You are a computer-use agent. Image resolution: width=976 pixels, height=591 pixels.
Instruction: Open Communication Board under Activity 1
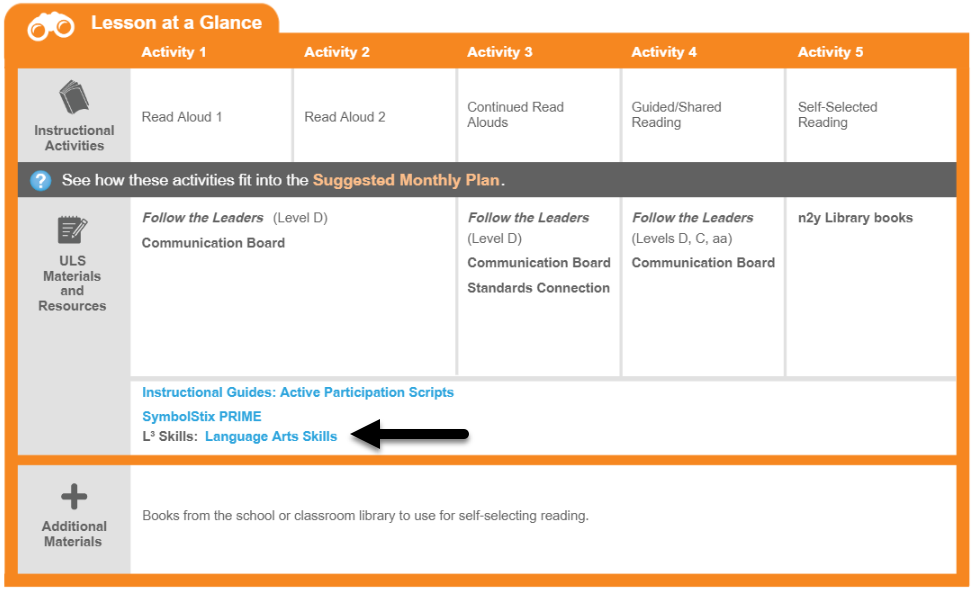pyautogui.click(x=214, y=243)
